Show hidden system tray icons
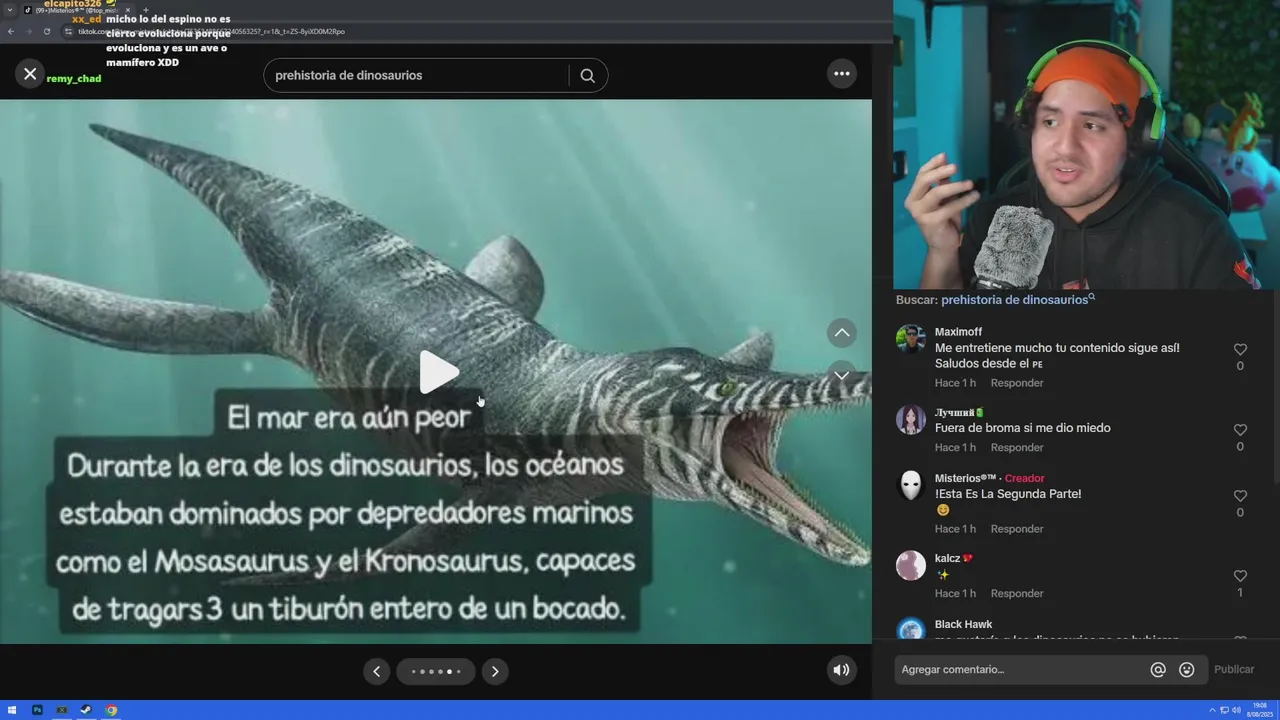Viewport: 1280px width, 720px height. point(1212,710)
